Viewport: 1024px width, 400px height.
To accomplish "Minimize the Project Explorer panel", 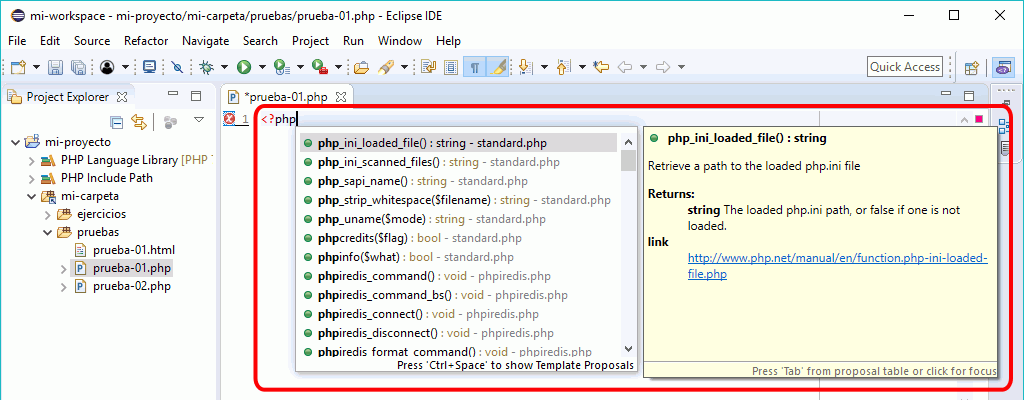I will point(173,95).
